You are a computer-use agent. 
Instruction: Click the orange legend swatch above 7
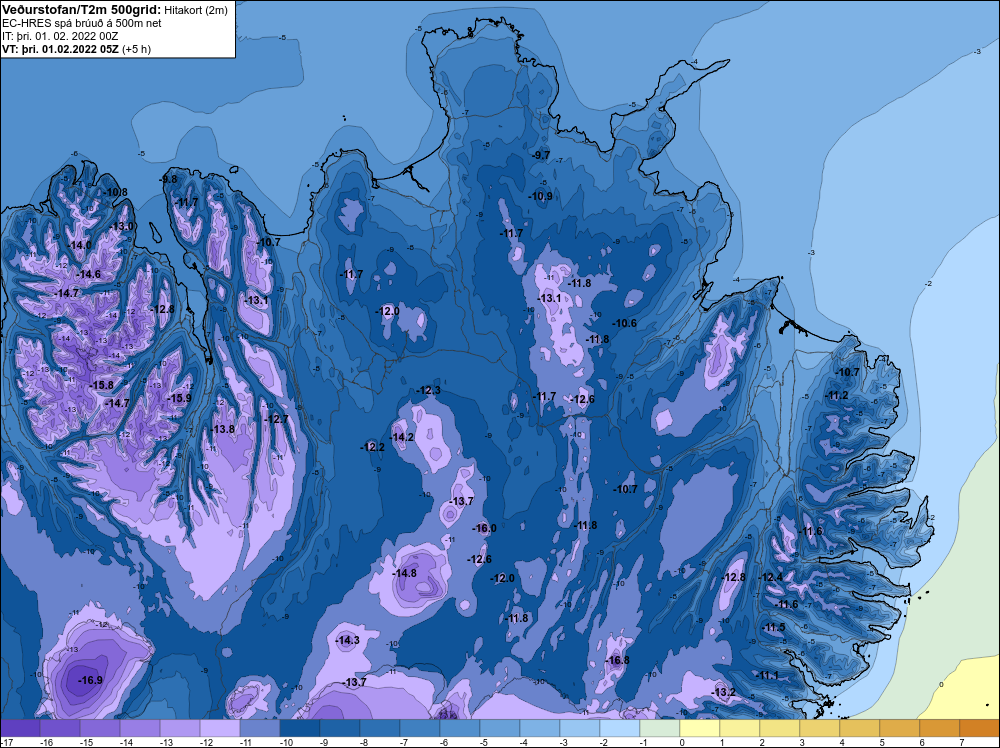(980, 728)
